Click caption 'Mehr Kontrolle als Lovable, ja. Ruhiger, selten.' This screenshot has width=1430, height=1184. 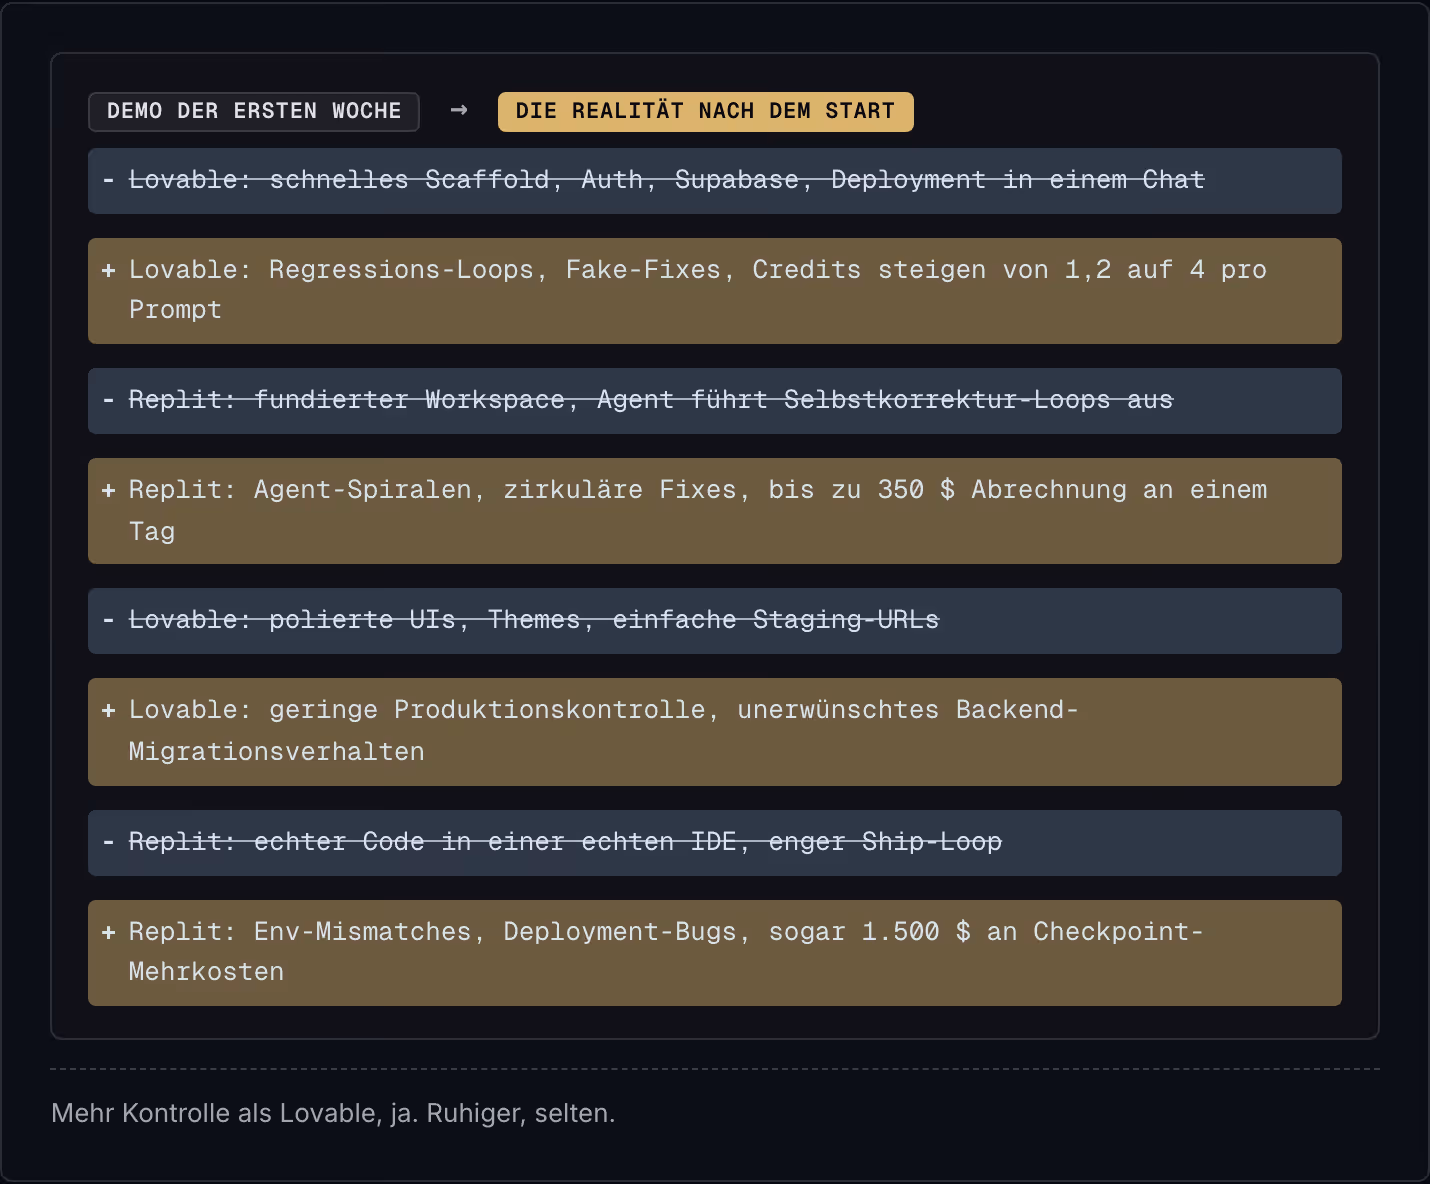point(333,1113)
